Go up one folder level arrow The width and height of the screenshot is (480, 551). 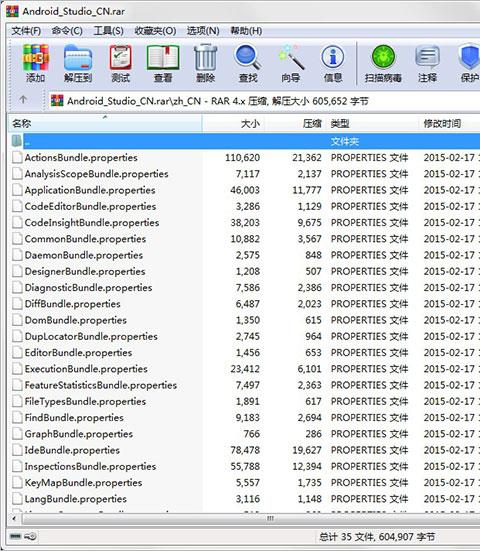[23, 100]
